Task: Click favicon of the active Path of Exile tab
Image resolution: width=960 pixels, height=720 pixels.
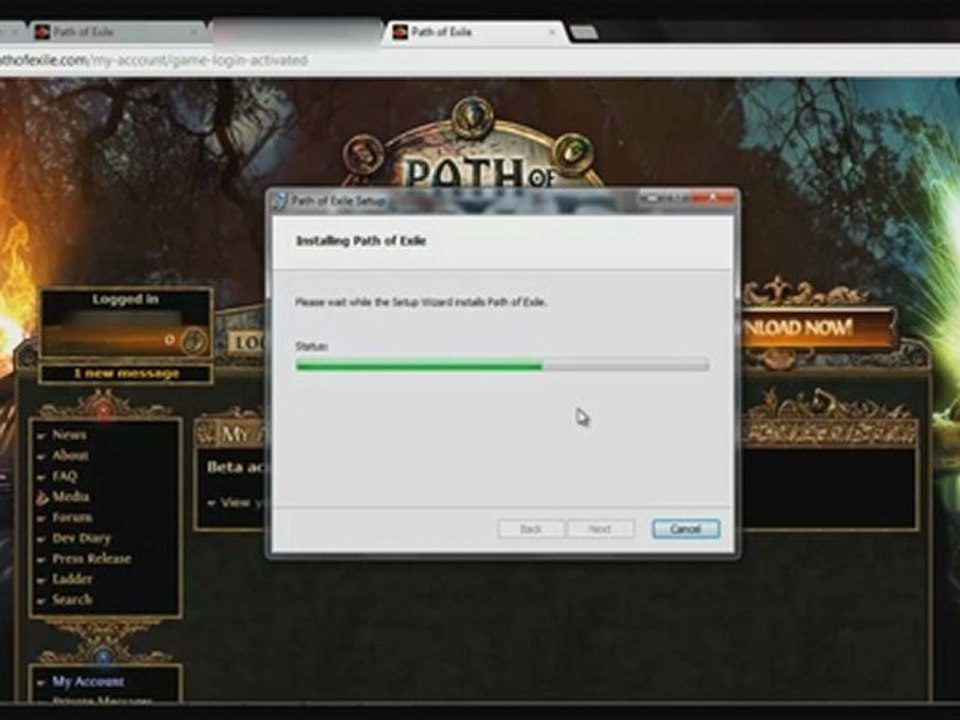Action: tap(400, 32)
